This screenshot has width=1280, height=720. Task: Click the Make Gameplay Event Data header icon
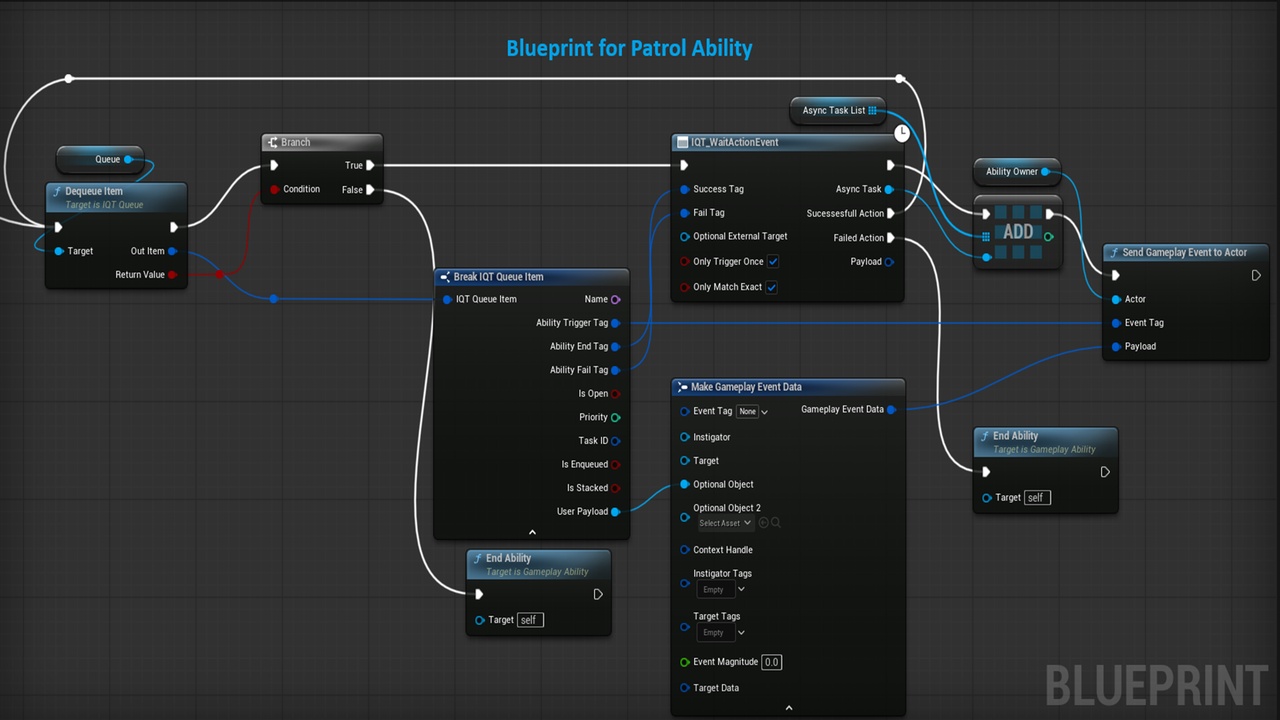pos(682,387)
